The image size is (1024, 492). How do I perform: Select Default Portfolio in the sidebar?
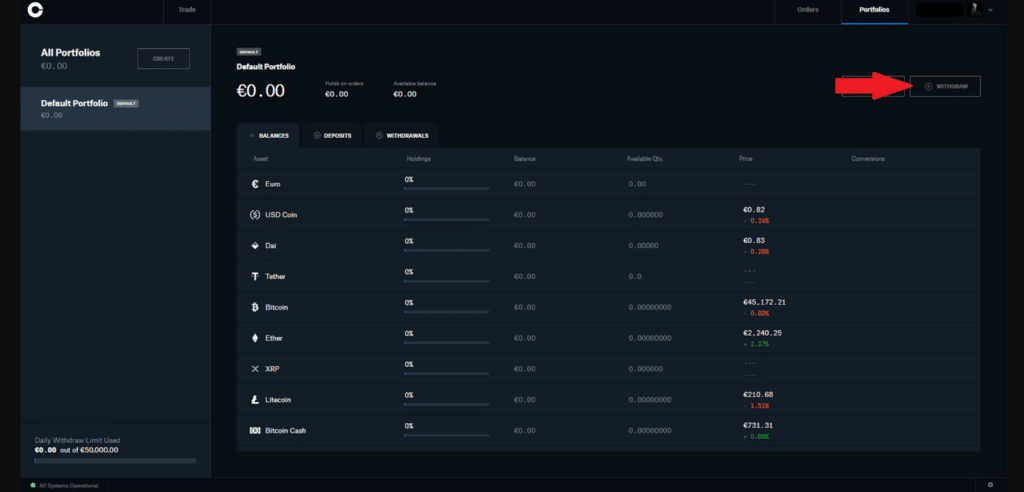[115, 108]
